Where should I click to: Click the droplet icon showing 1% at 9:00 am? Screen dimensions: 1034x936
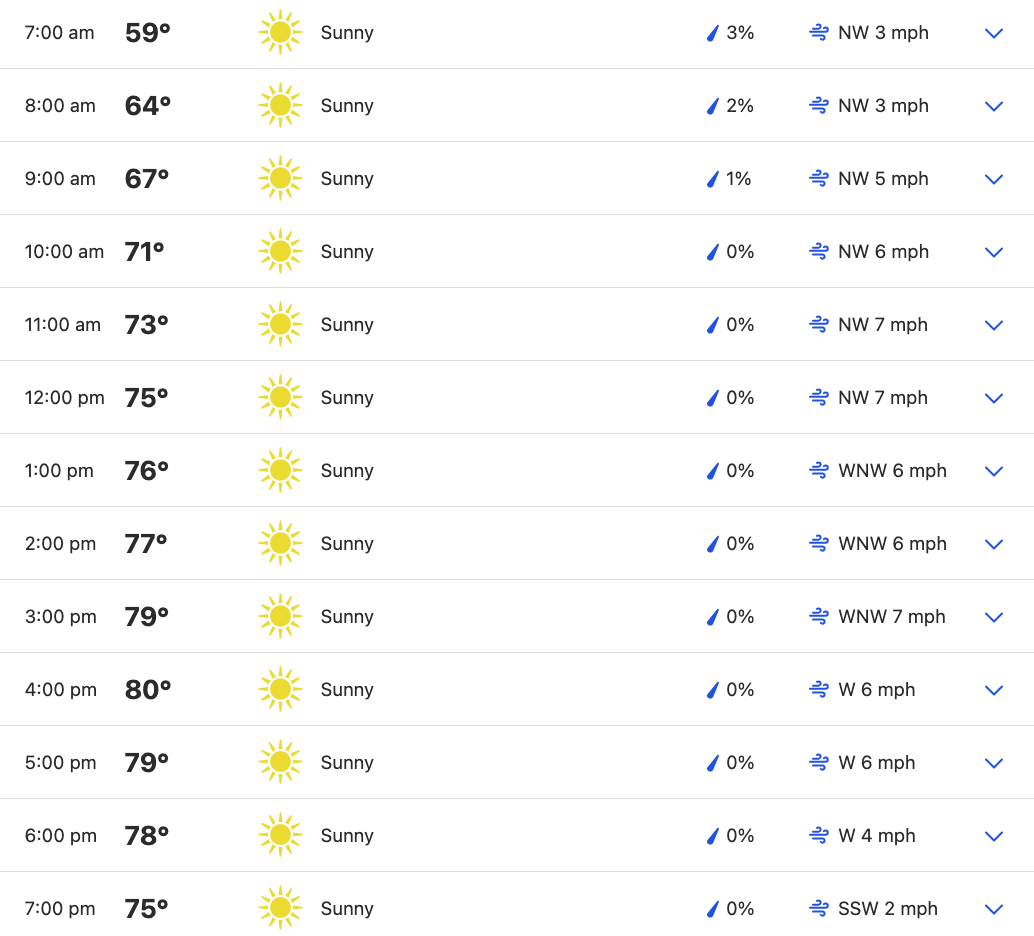(713, 179)
